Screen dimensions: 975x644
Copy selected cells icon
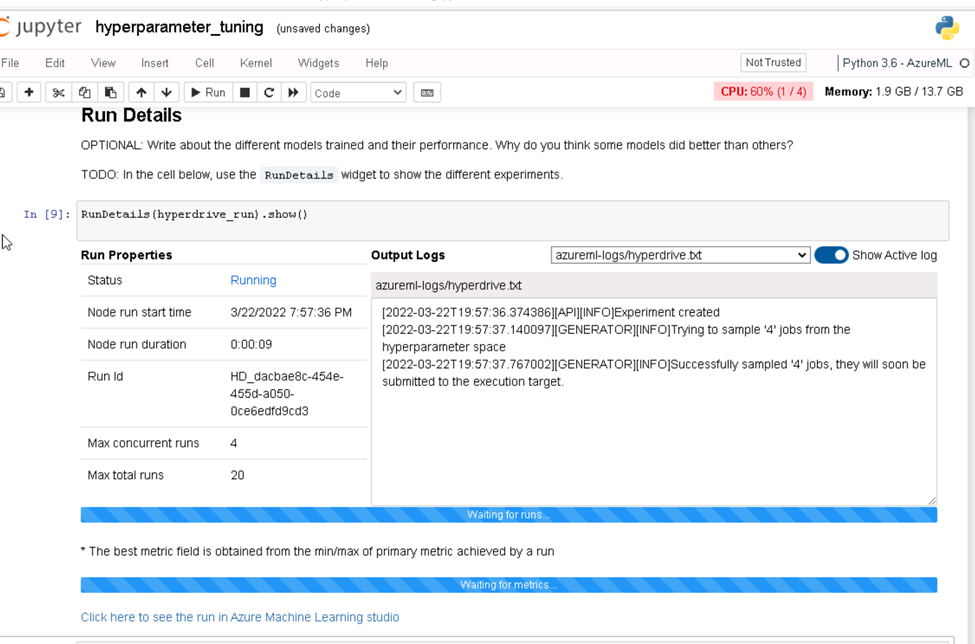click(x=85, y=93)
